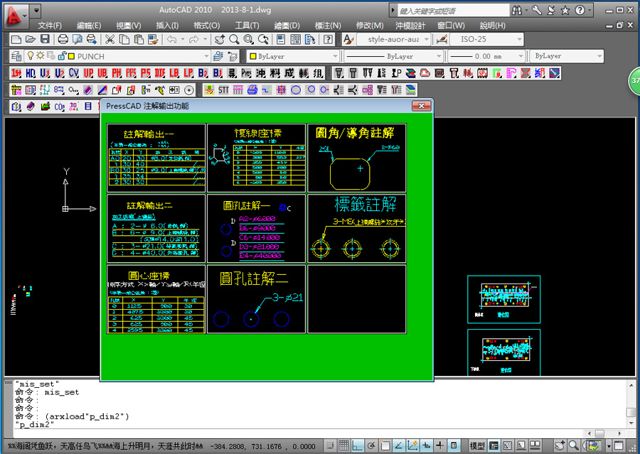Select the 標籤註解 option tile
Viewport: 640px width, 454px height.
357,229
